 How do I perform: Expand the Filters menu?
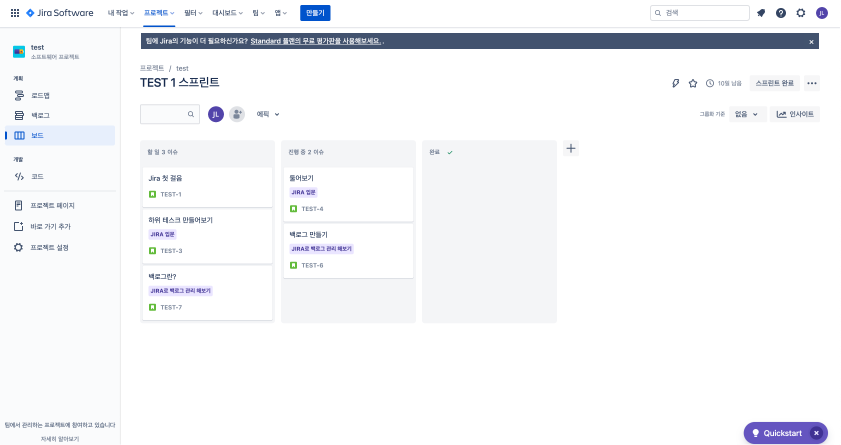(x=193, y=13)
